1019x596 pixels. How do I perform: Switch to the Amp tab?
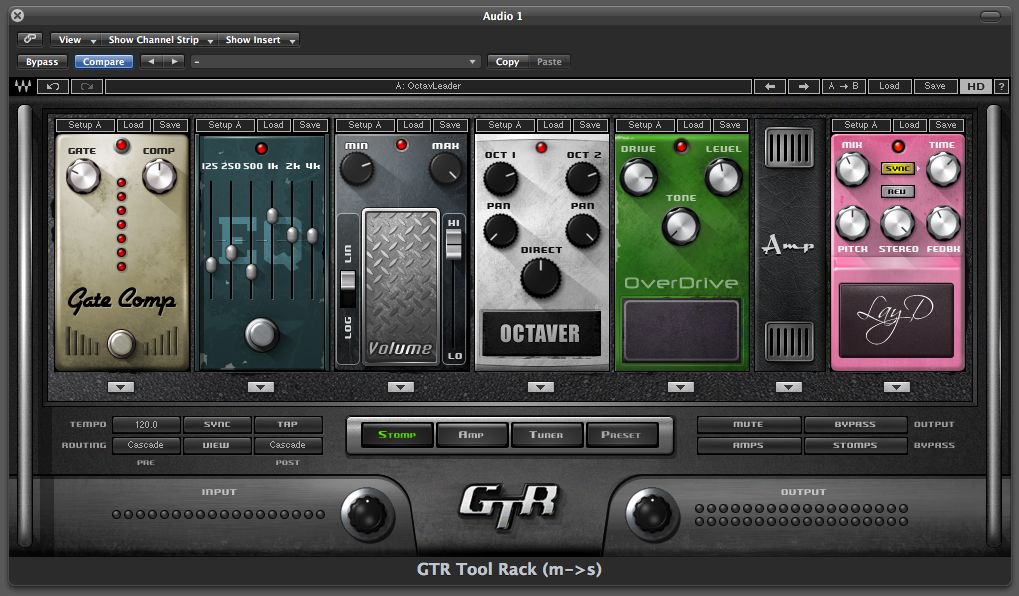pos(471,435)
